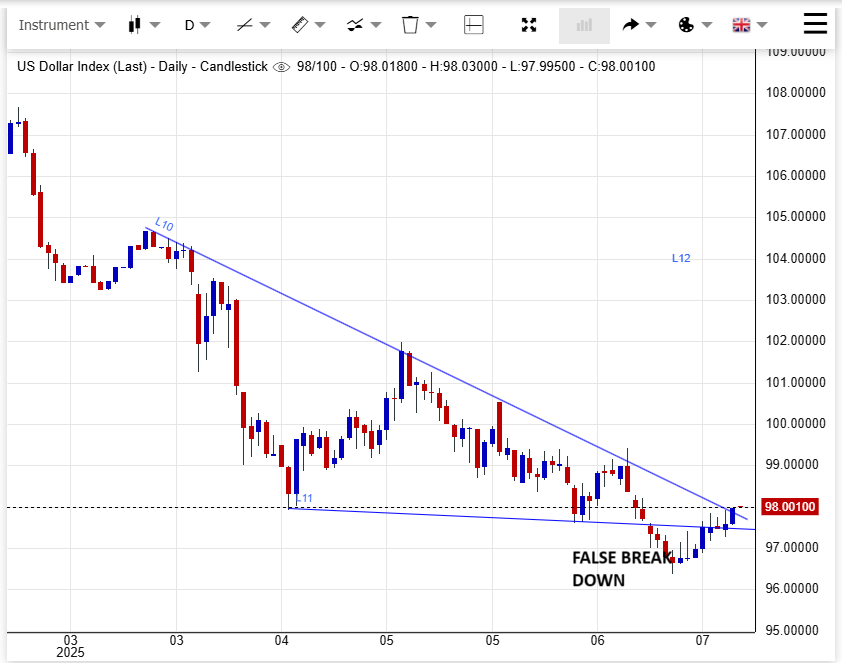The height and width of the screenshot is (663, 842).
Task: Toggle the eye visibility icon for series
Action: [x=281, y=67]
